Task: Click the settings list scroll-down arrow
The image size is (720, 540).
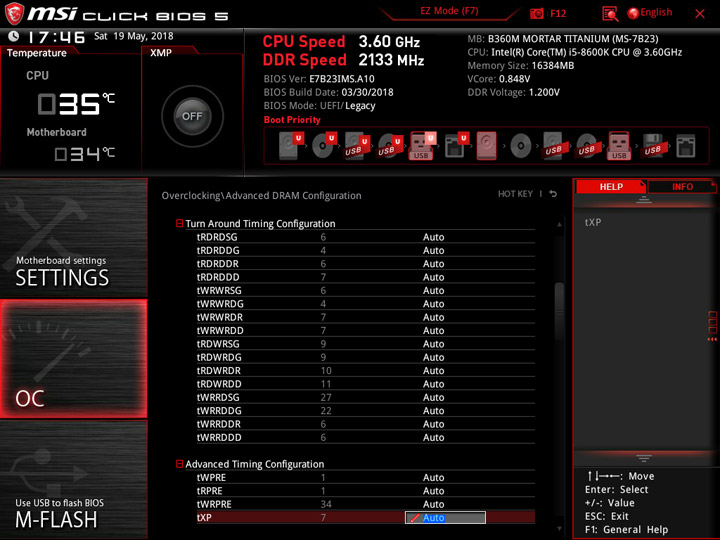Action: (x=559, y=529)
